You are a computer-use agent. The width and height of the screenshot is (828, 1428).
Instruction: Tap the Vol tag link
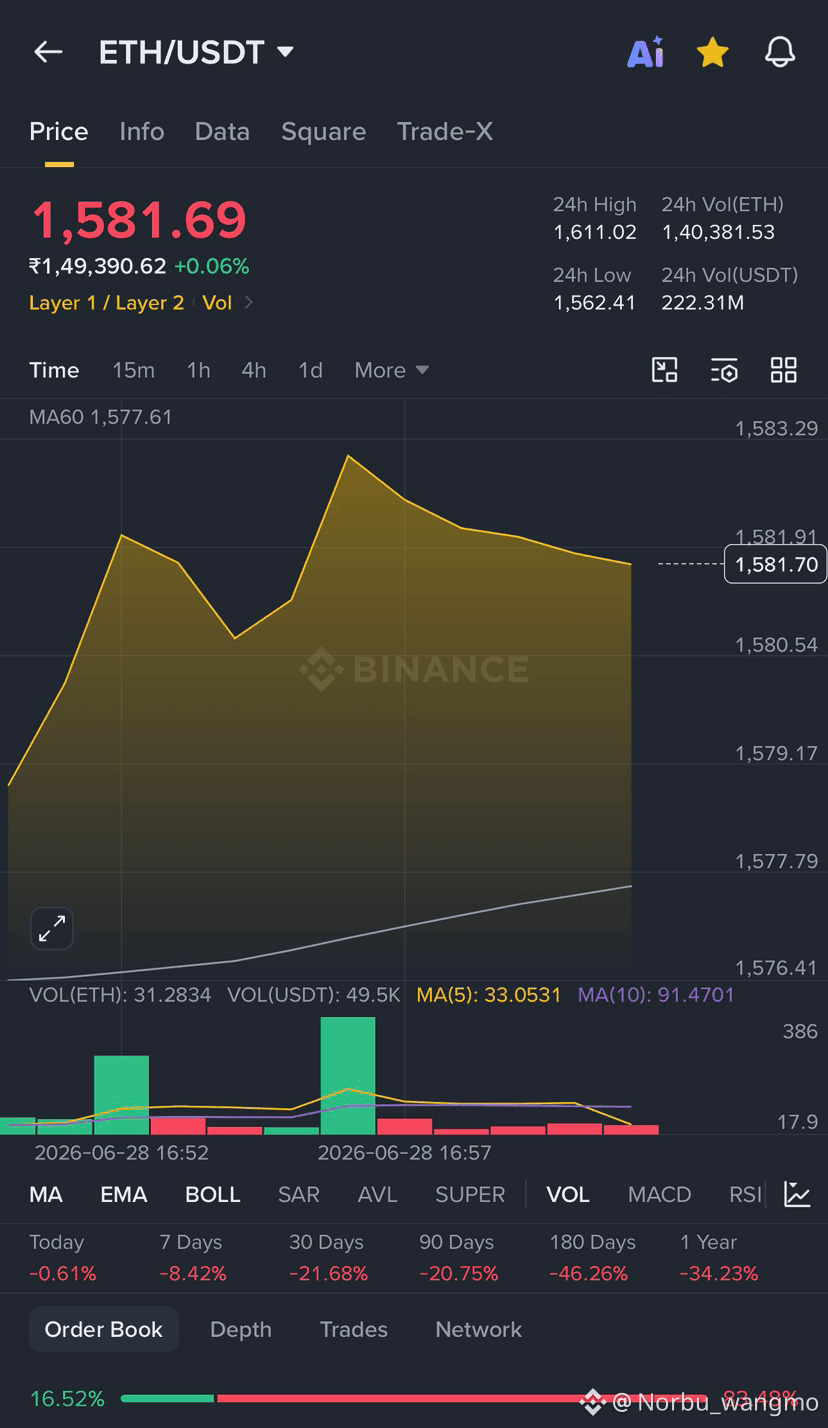coord(217,302)
